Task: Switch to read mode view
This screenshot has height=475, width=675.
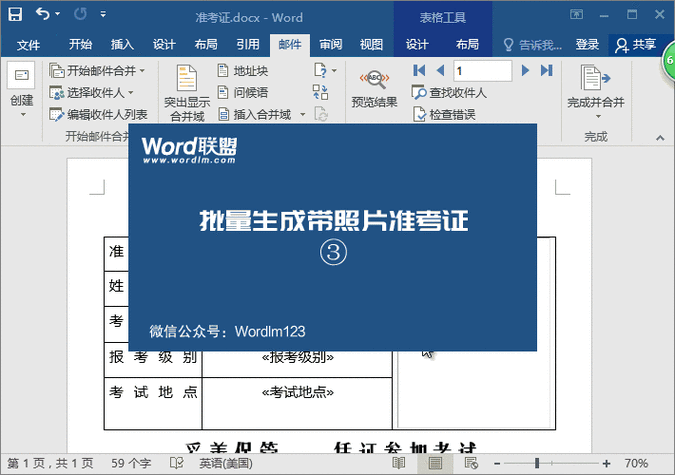Action: 399,463
